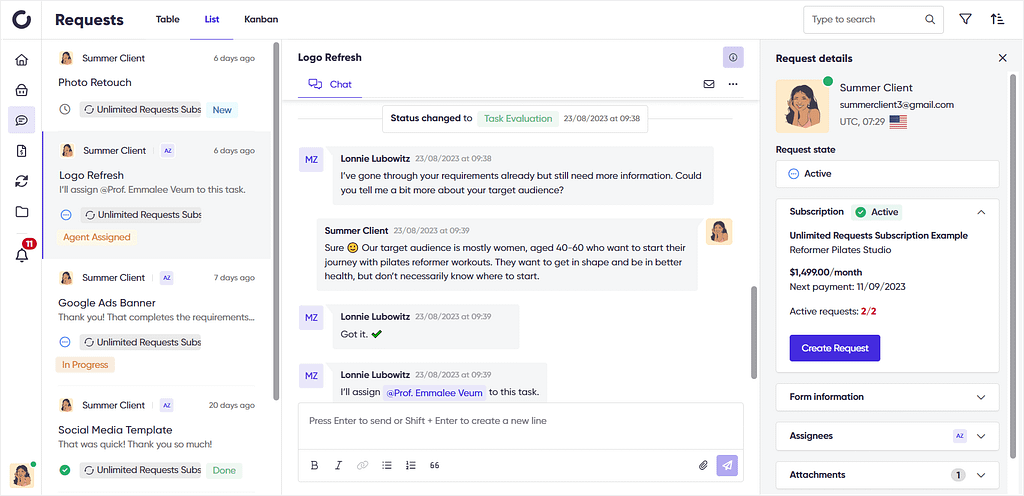
Task: Send the message with paper plane button
Action: click(728, 465)
